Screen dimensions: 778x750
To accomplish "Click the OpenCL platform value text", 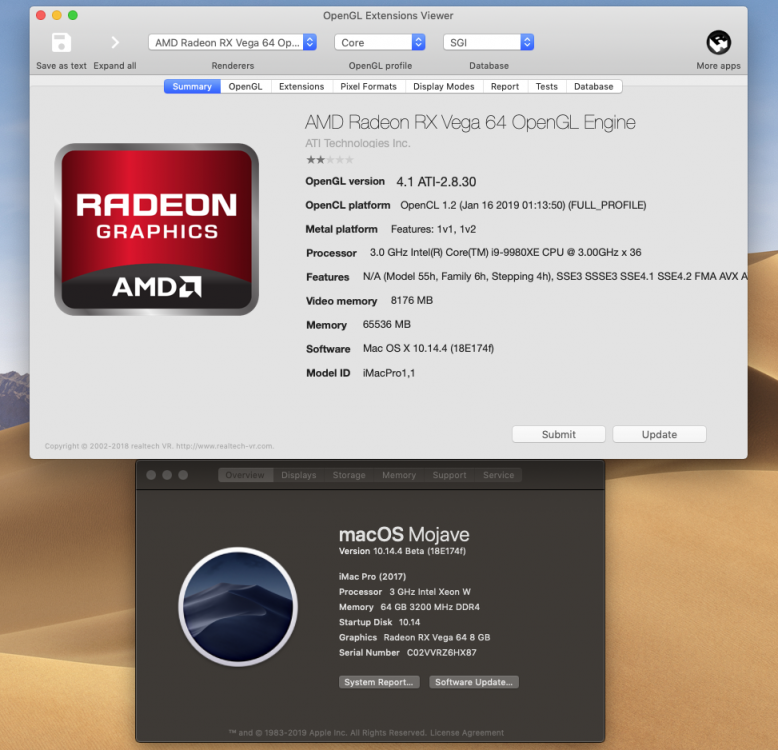I will pyautogui.click(x=523, y=205).
